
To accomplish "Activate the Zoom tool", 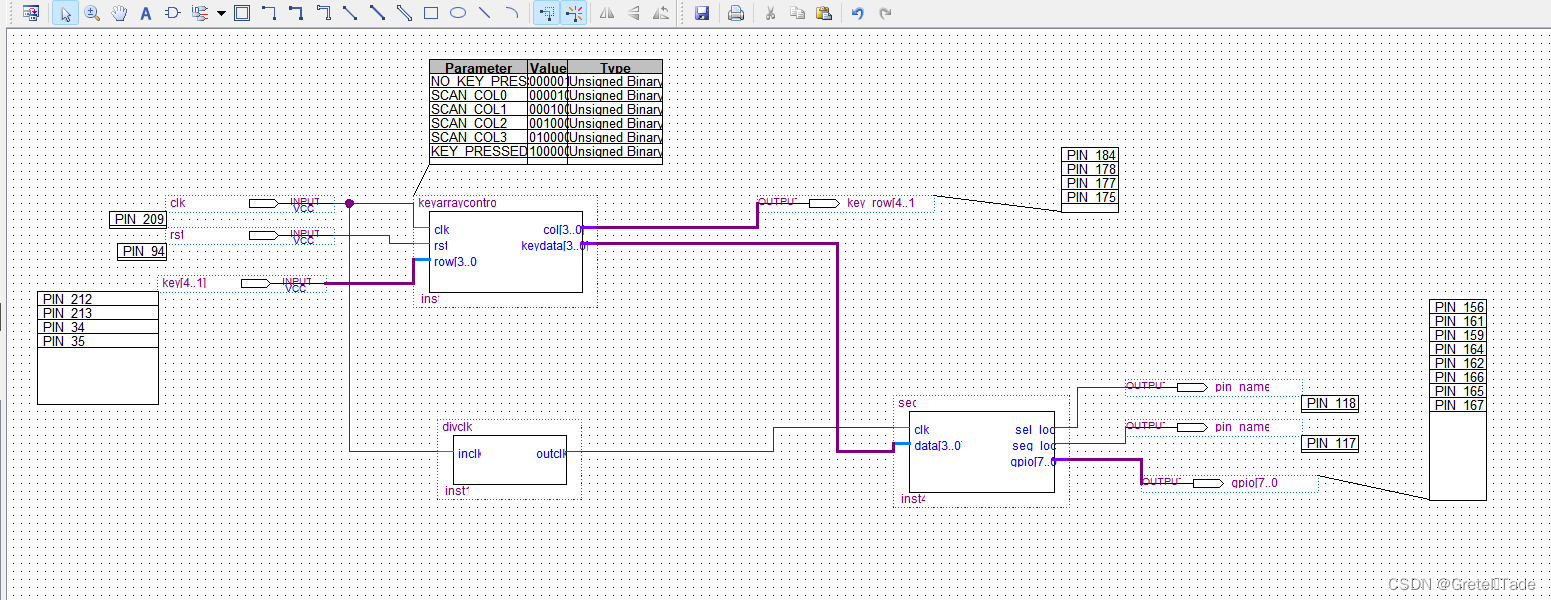I will [x=92, y=13].
